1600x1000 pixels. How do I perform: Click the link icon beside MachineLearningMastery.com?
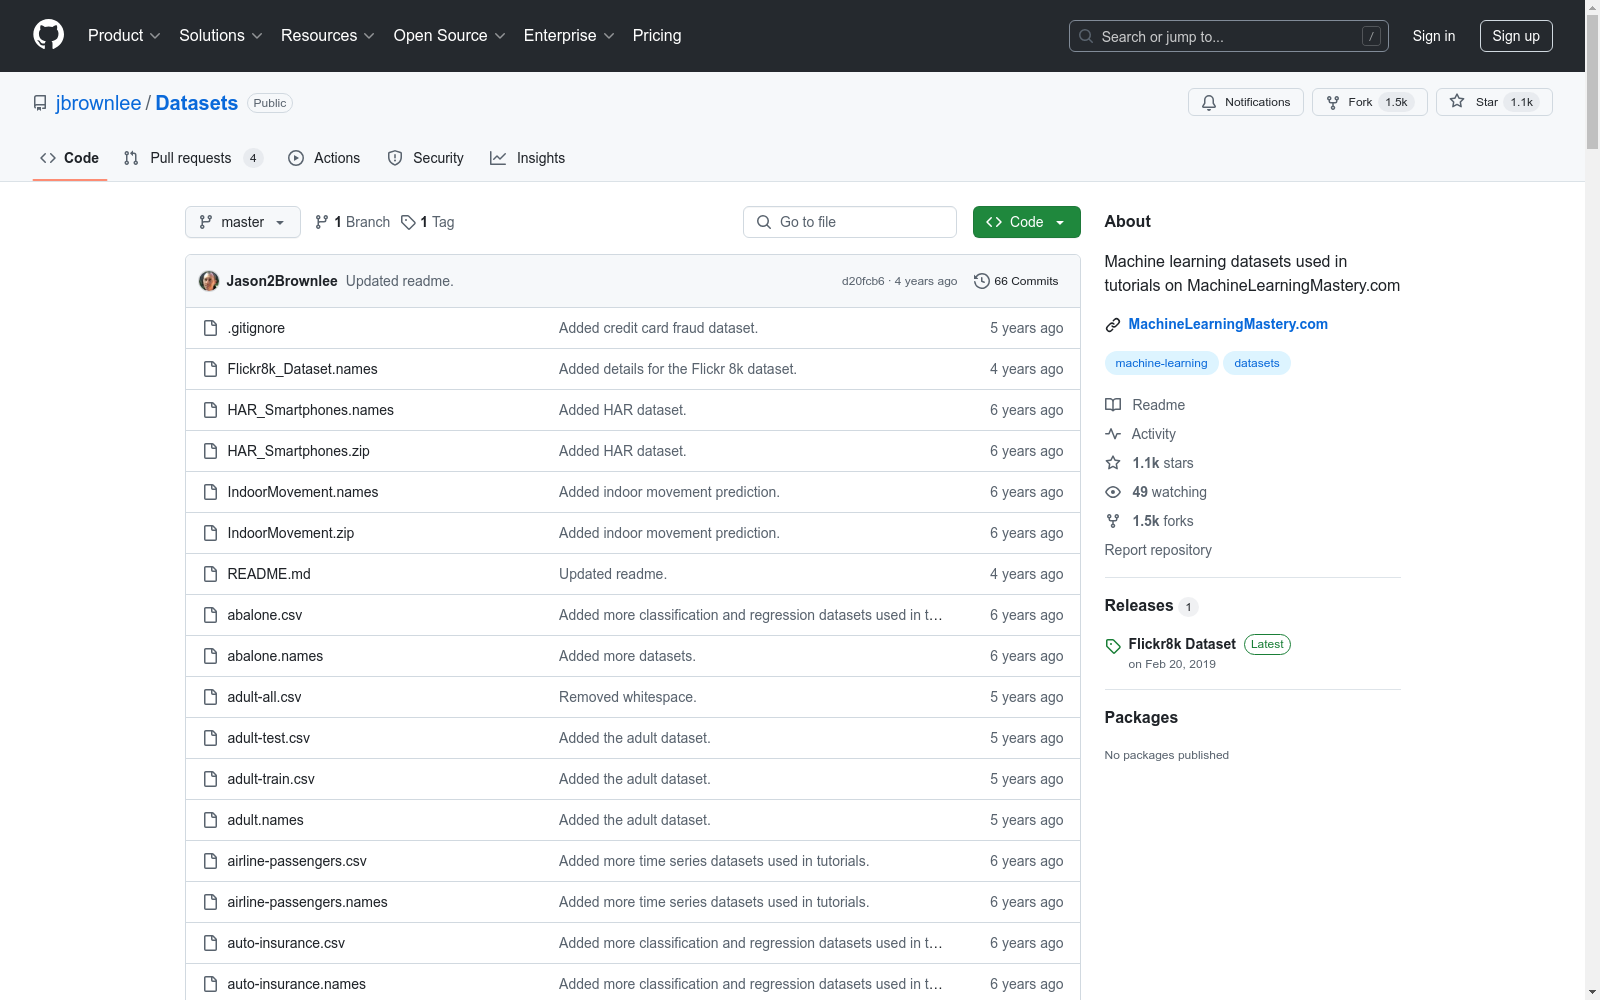coord(1113,325)
